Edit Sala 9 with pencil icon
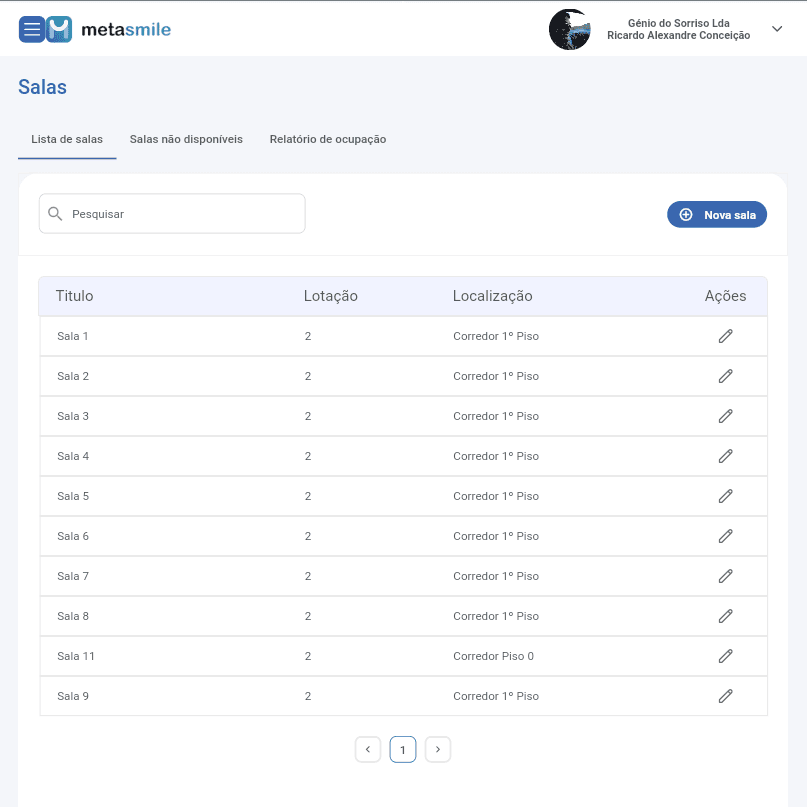The height and width of the screenshot is (807, 807). 726,696
